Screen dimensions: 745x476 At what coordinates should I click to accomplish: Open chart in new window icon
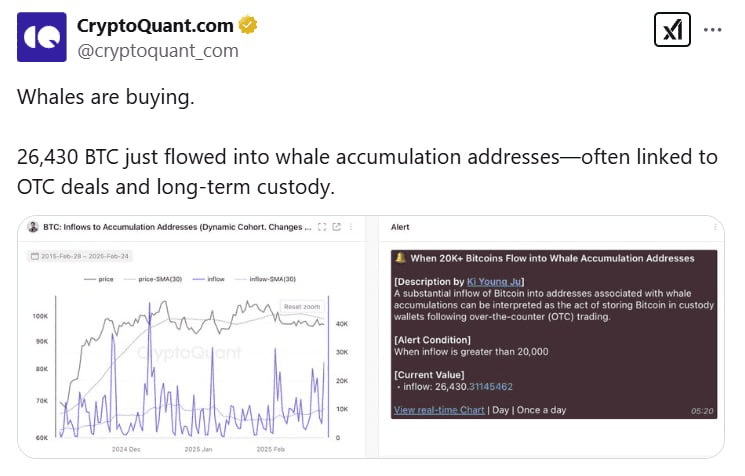(337, 227)
